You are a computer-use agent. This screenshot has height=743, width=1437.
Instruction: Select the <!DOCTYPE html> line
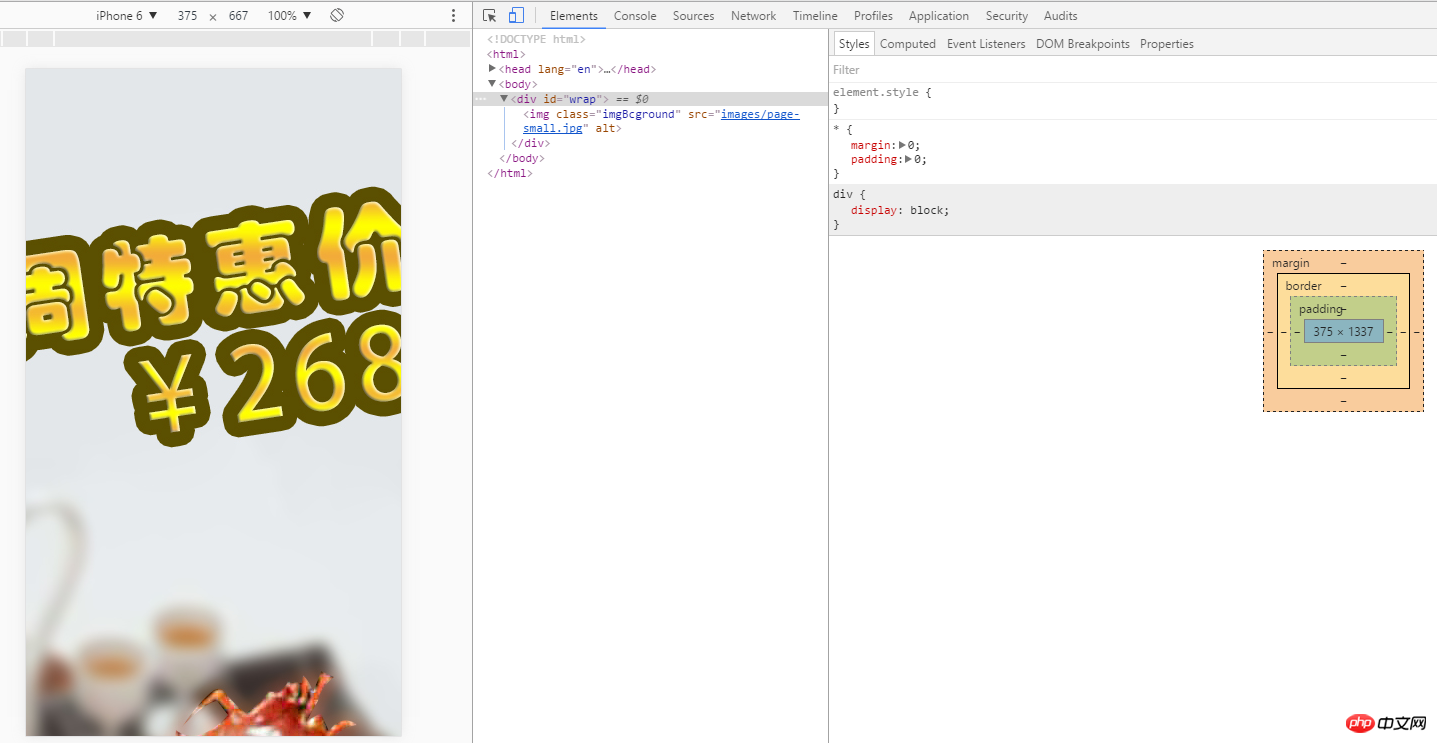click(536, 40)
